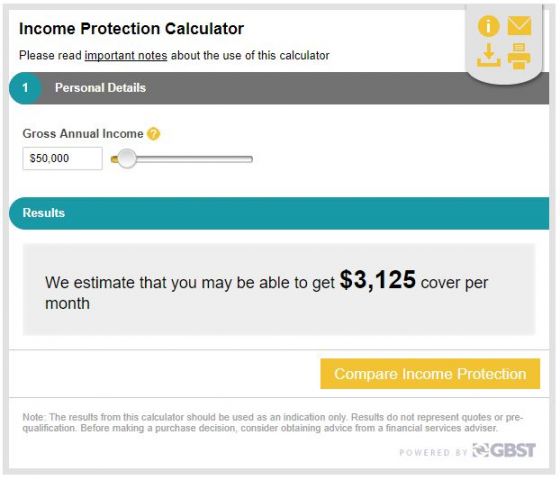
Task: Click the Gross Annual Income slider handle
Action: click(126, 159)
